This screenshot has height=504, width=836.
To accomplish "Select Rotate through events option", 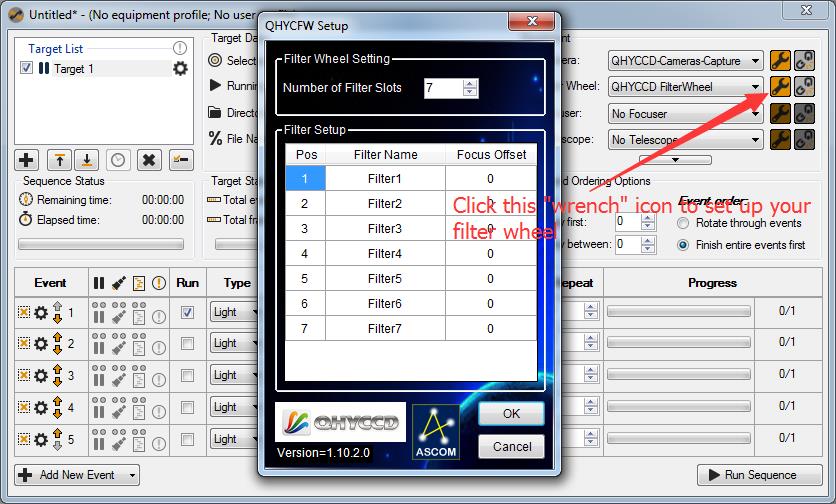I will (x=682, y=223).
